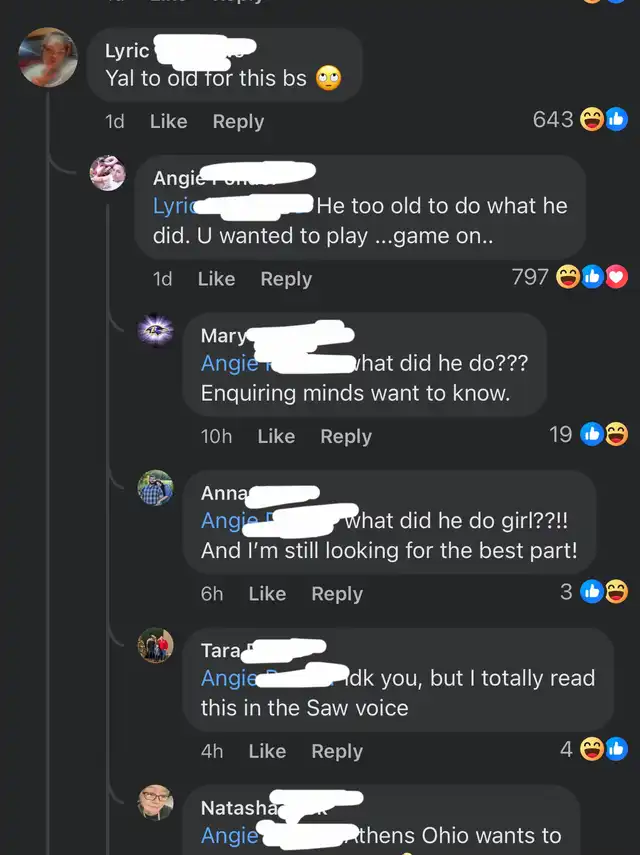This screenshot has width=640, height=855.
Task: View the 19 reactions on Mary's comment
Action: point(588,435)
